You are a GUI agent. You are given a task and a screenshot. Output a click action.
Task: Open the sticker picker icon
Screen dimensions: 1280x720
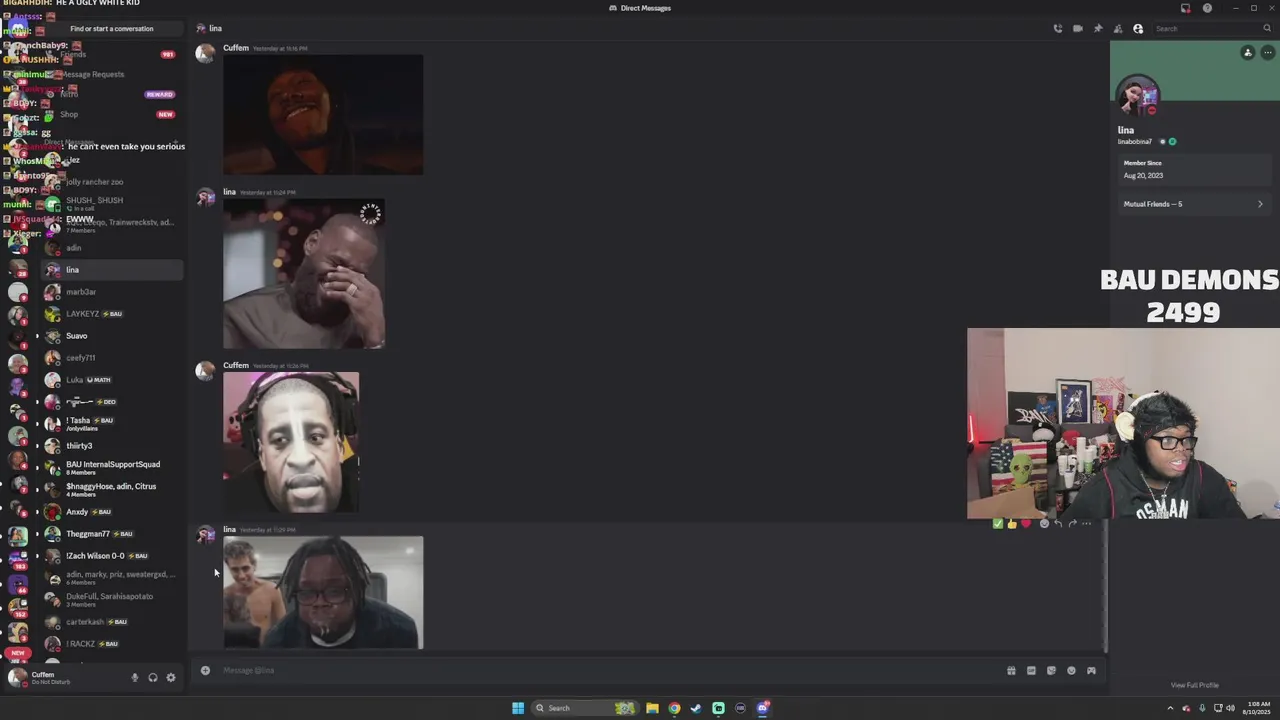[x=1051, y=670]
